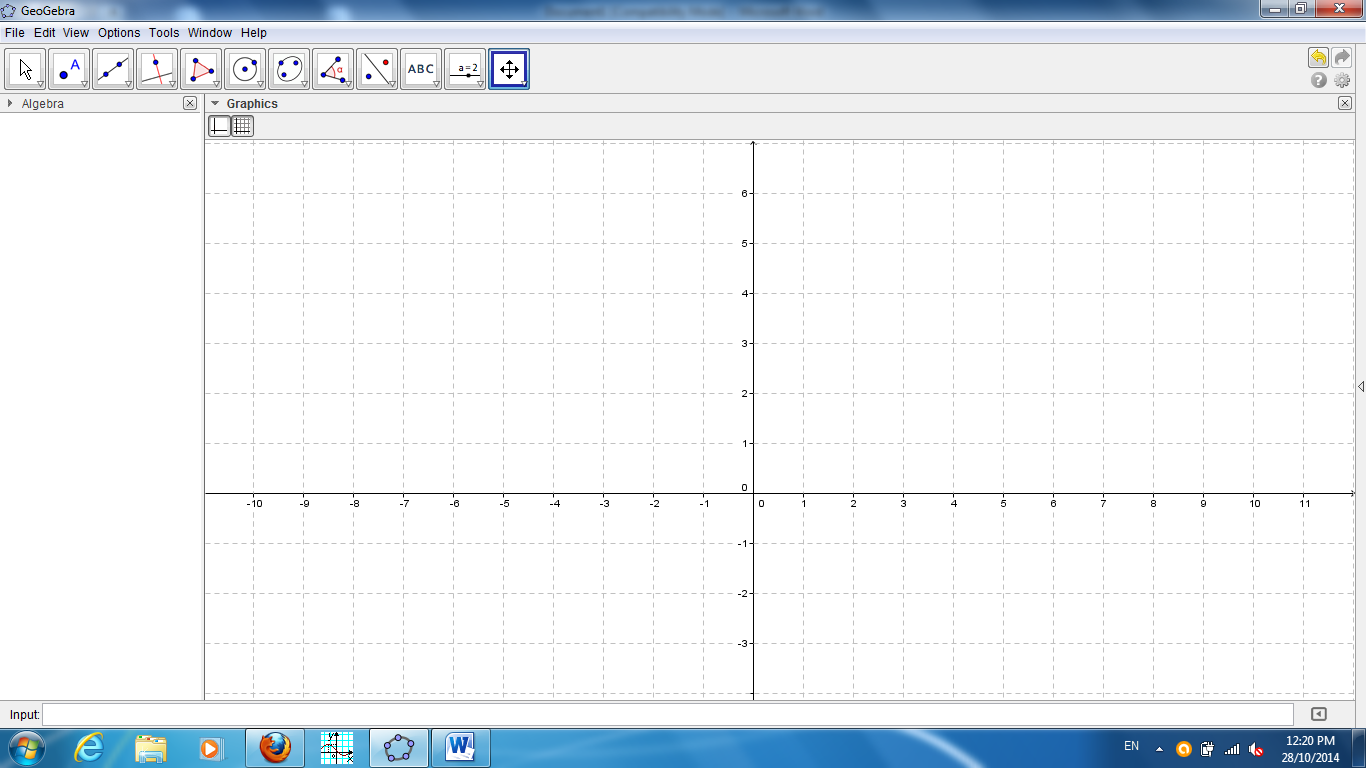Image resolution: width=1366 pixels, height=768 pixels.
Task: Select the Reflect about Line tool
Action: click(377, 69)
